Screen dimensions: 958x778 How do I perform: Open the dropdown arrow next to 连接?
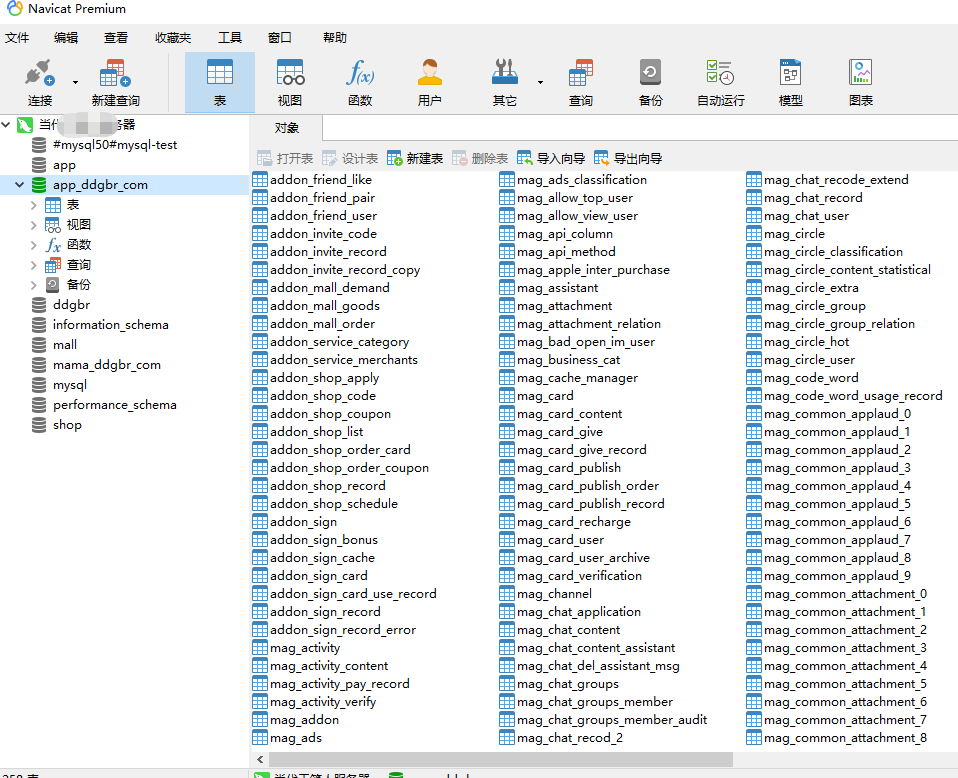(x=75, y=83)
